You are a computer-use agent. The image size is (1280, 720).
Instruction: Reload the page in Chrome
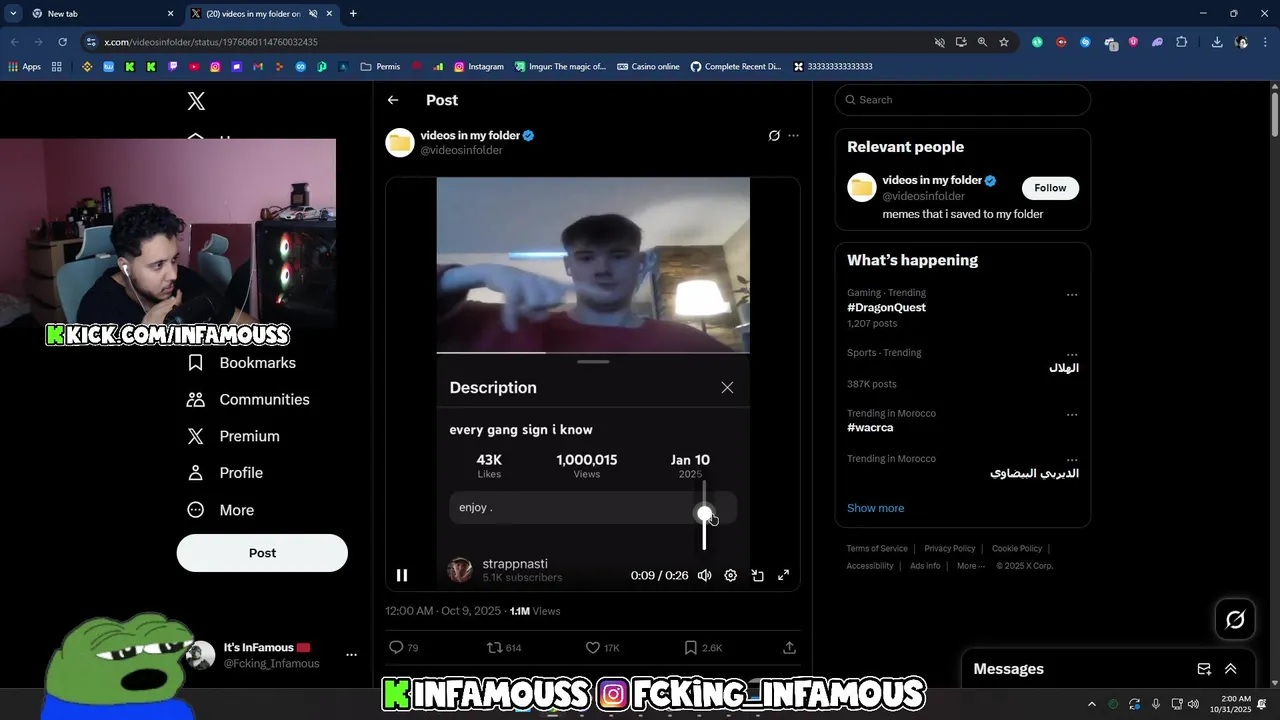pos(62,42)
